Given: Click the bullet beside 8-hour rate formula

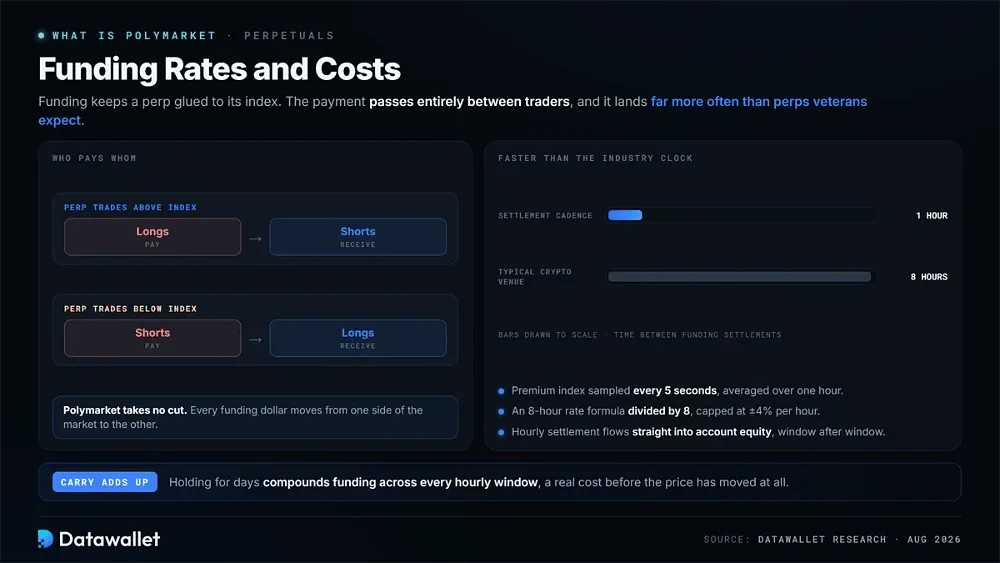Looking at the screenshot, I should tap(501, 411).
